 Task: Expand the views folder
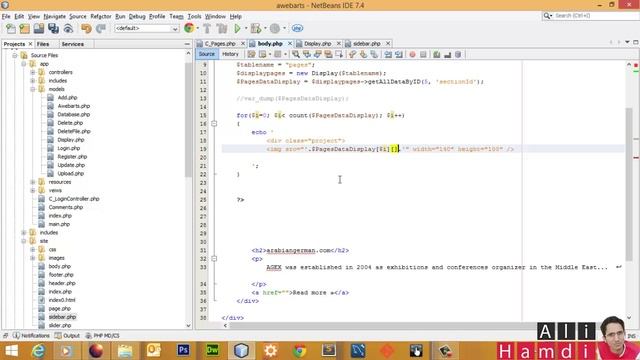click(33, 190)
